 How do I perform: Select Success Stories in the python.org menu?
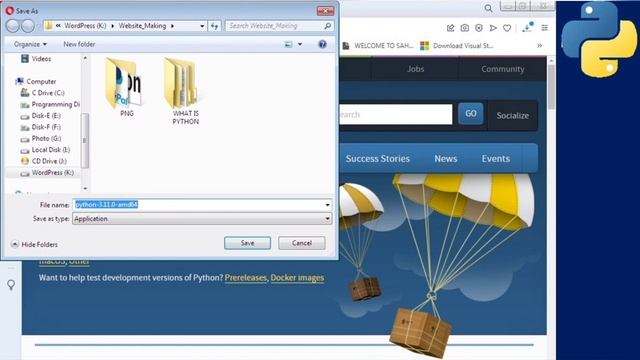coord(378,158)
